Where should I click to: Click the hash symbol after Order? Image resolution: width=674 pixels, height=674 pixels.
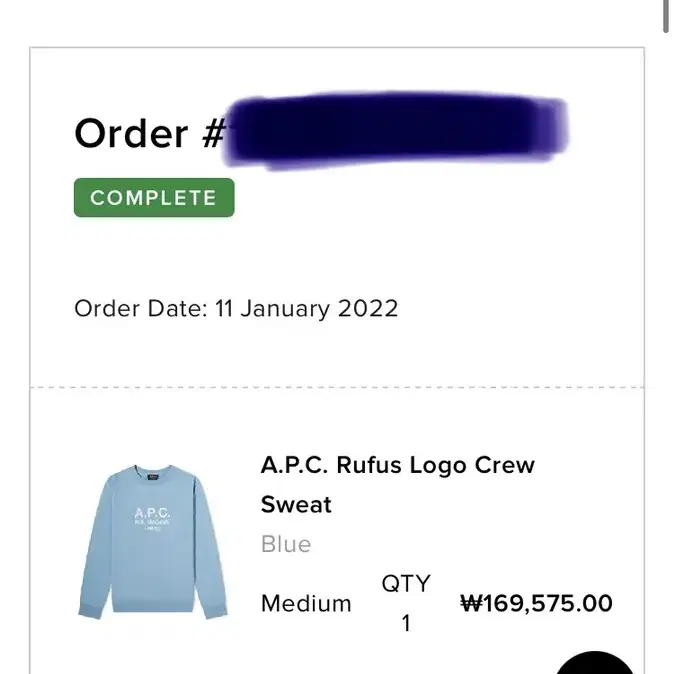(x=214, y=133)
